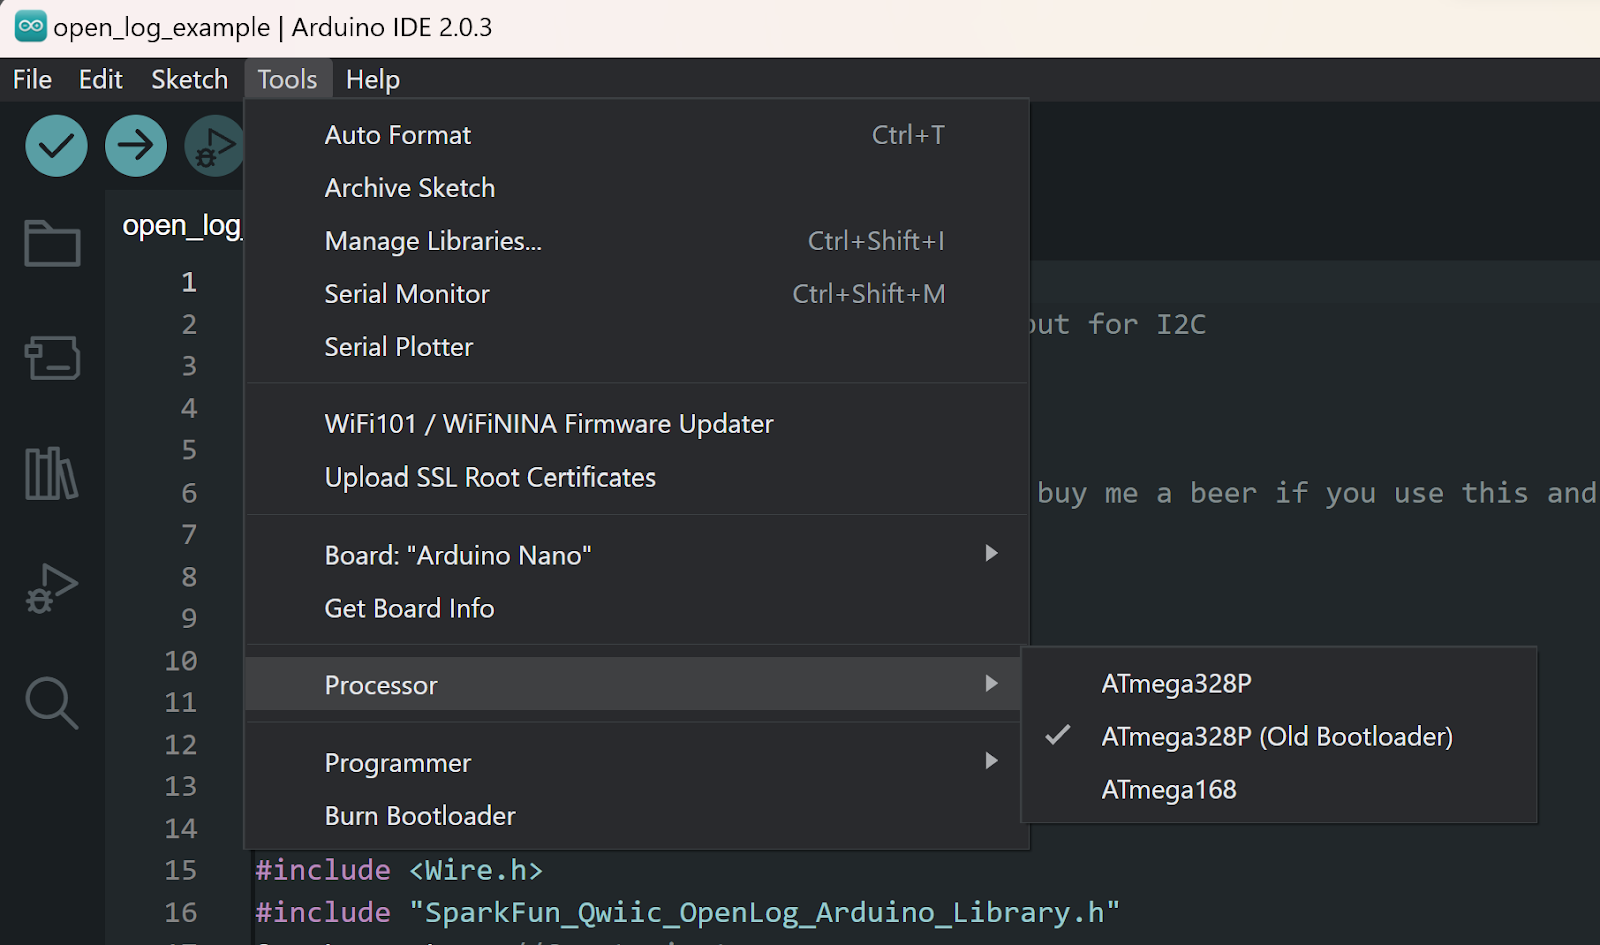This screenshot has width=1600, height=945.
Task: Open the File menu
Action: click(x=32, y=79)
